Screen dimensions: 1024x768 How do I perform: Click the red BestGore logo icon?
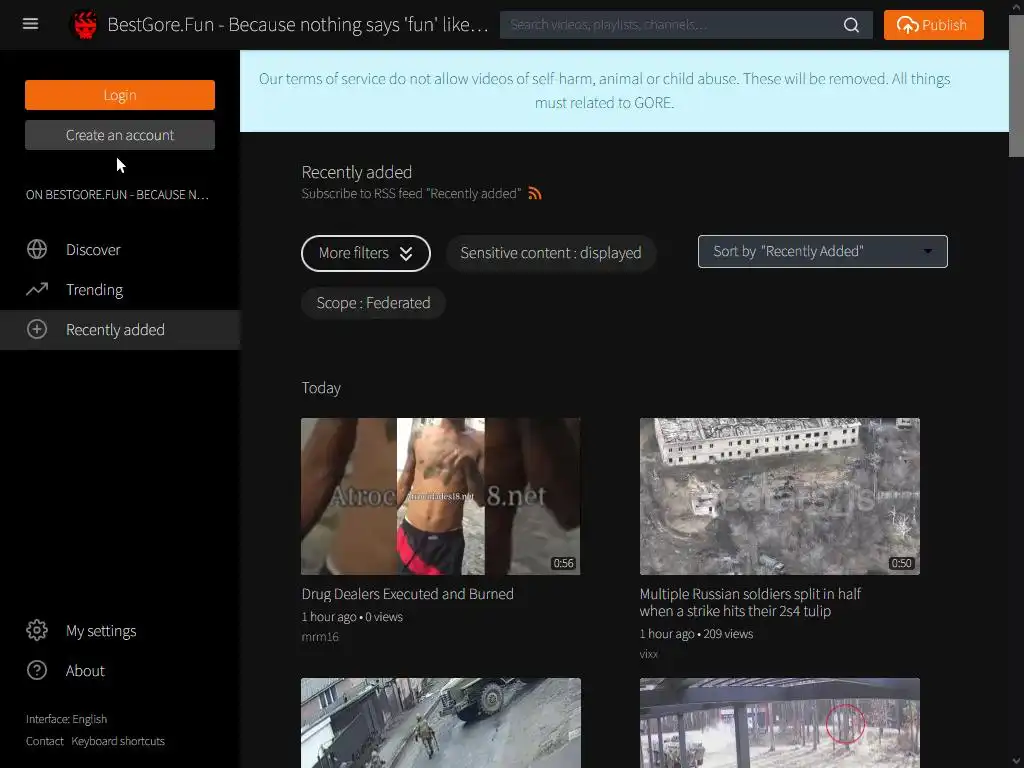[x=84, y=25]
